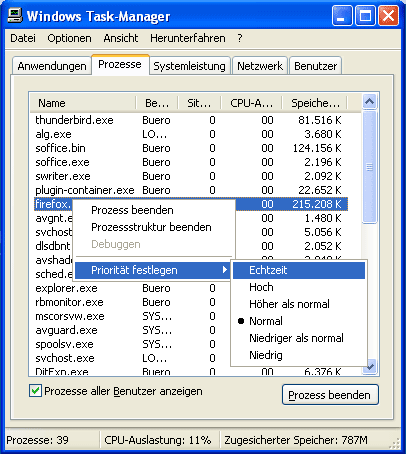The image size is (406, 454).
Task: Sort by the Be... column header
Action: 157,103
